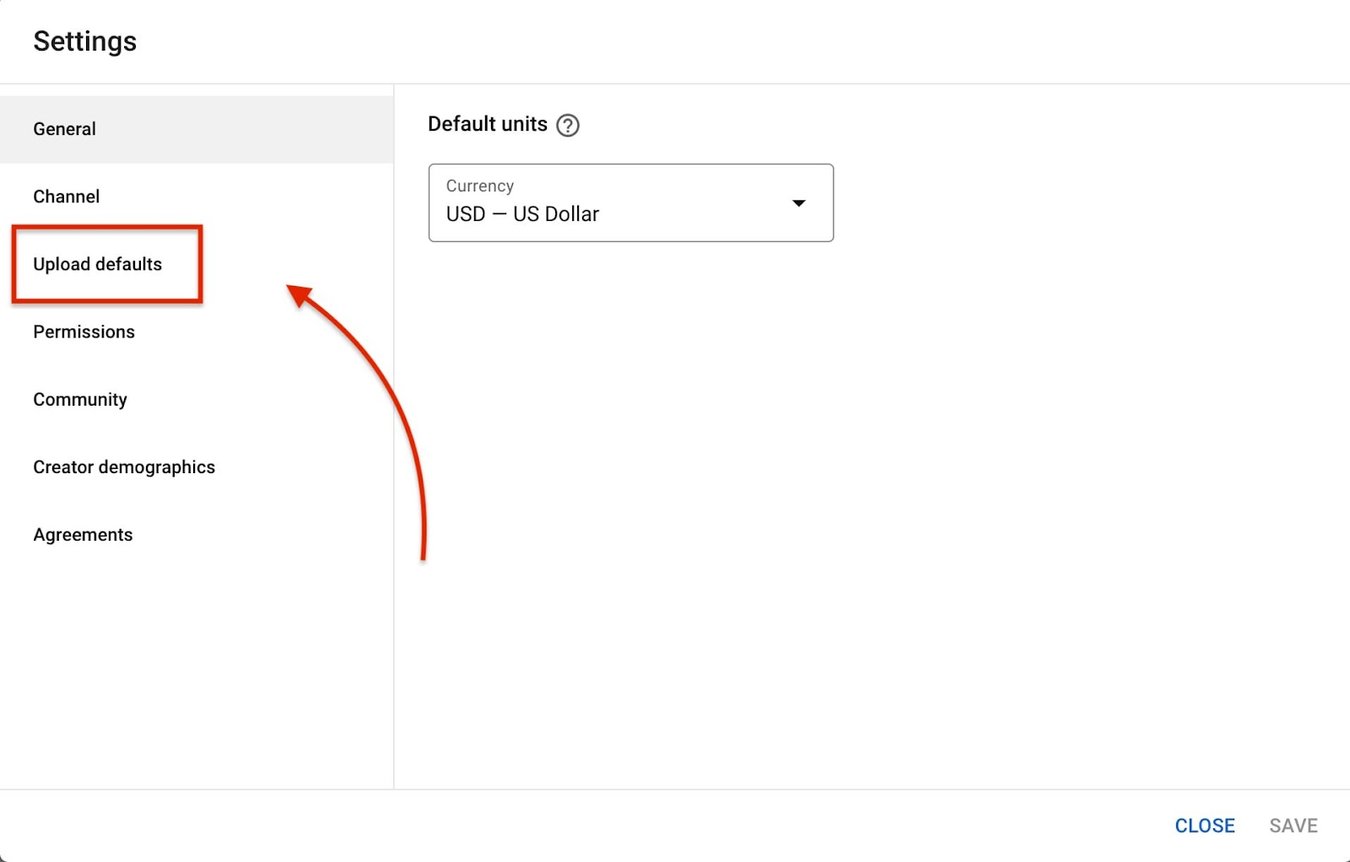The width and height of the screenshot is (1350, 862).
Task: Click the highlighted Upload defaults menu item
Action: 98,264
